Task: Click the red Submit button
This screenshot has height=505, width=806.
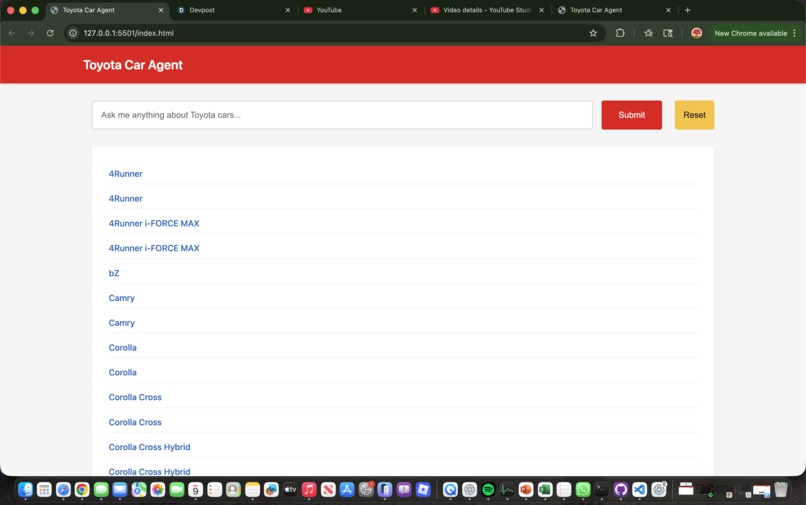Action: point(631,115)
